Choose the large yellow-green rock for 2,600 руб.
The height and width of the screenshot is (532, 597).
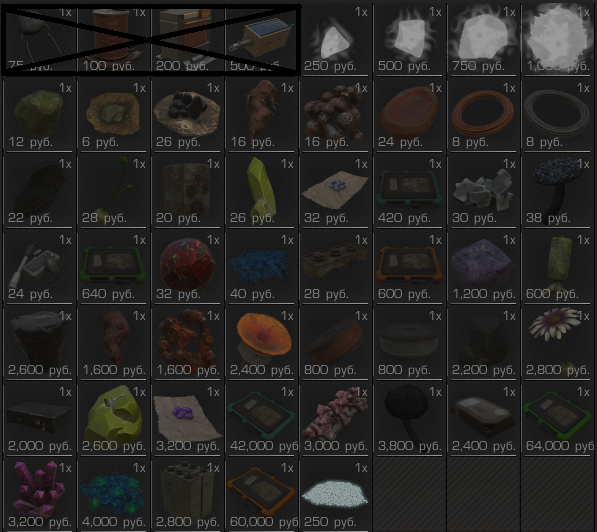[113, 419]
